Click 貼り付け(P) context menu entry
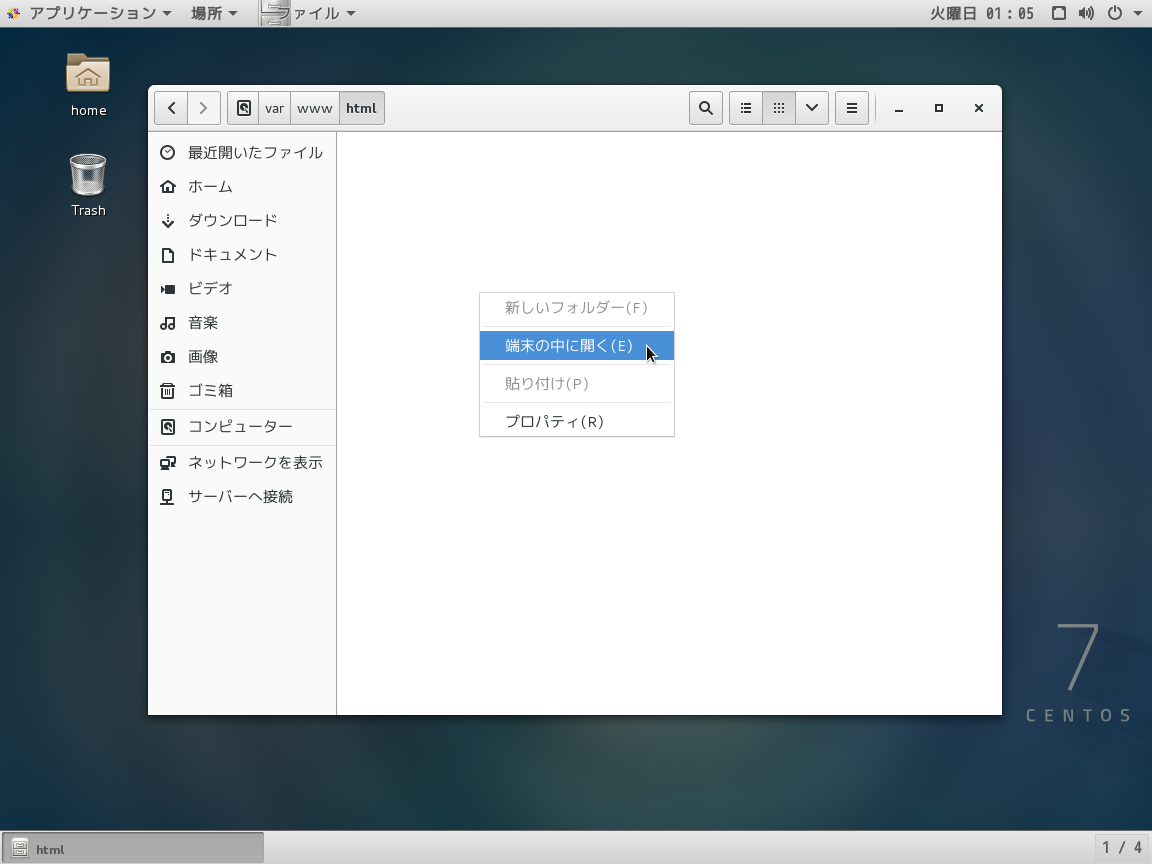The height and width of the screenshot is (864, 1152). tap(577, 384)
